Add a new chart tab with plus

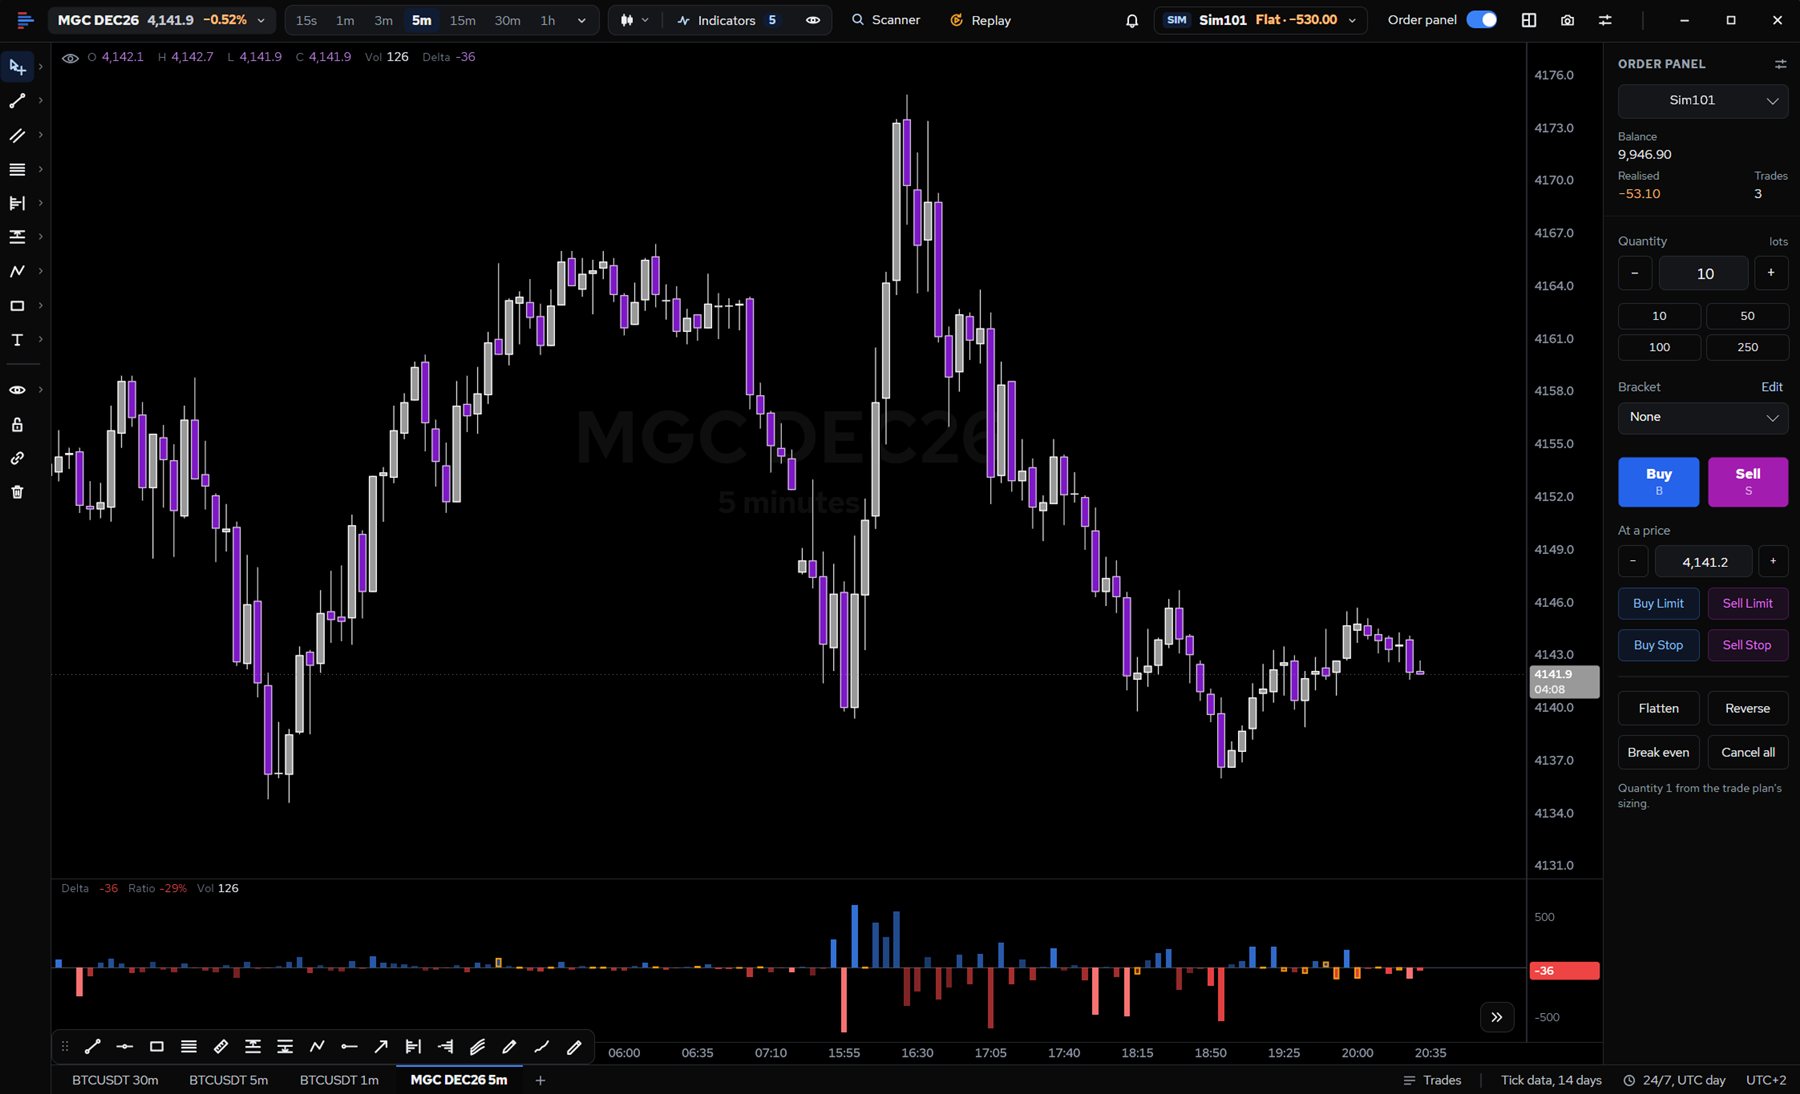540,1080
